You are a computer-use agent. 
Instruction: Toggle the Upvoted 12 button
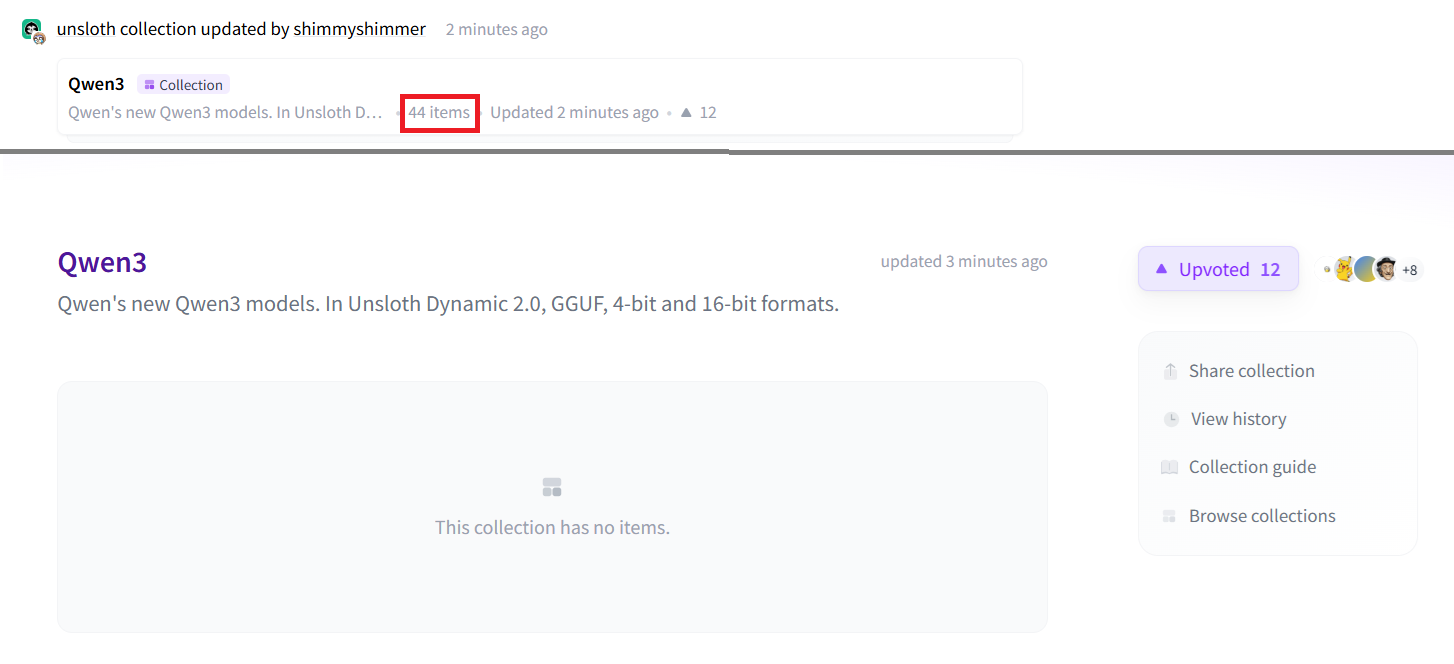coord(1217,269)
